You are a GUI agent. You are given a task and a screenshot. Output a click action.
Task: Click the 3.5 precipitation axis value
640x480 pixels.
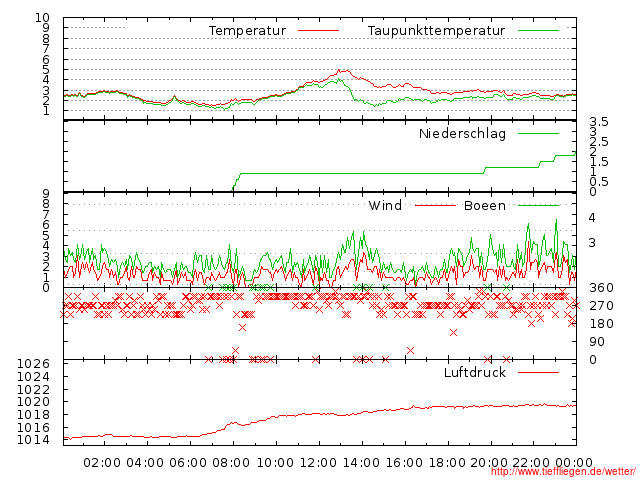pyautogui.click(x=599, y=122)
